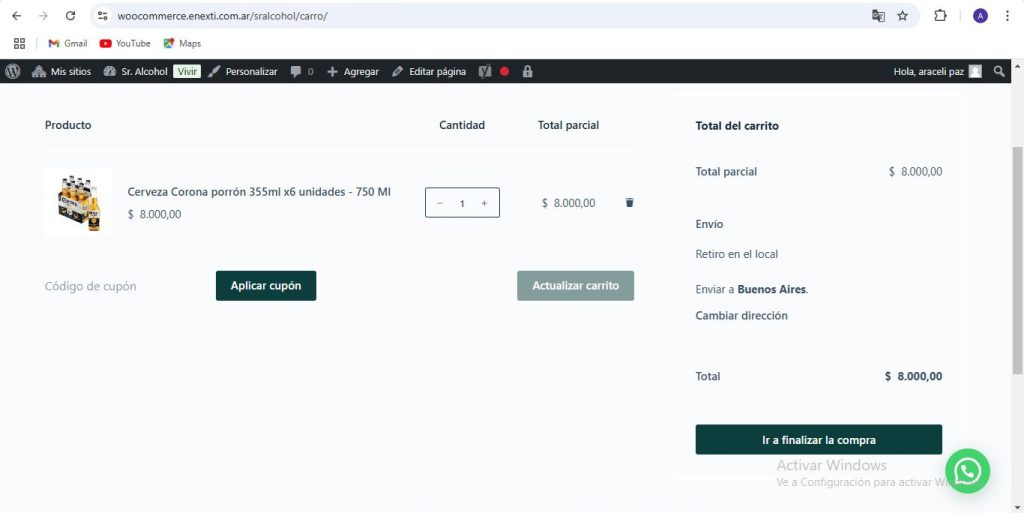Click the Buenos Aires destination text
The width and height of the screenshot is (1024, 513).
[x=772, y=289]
